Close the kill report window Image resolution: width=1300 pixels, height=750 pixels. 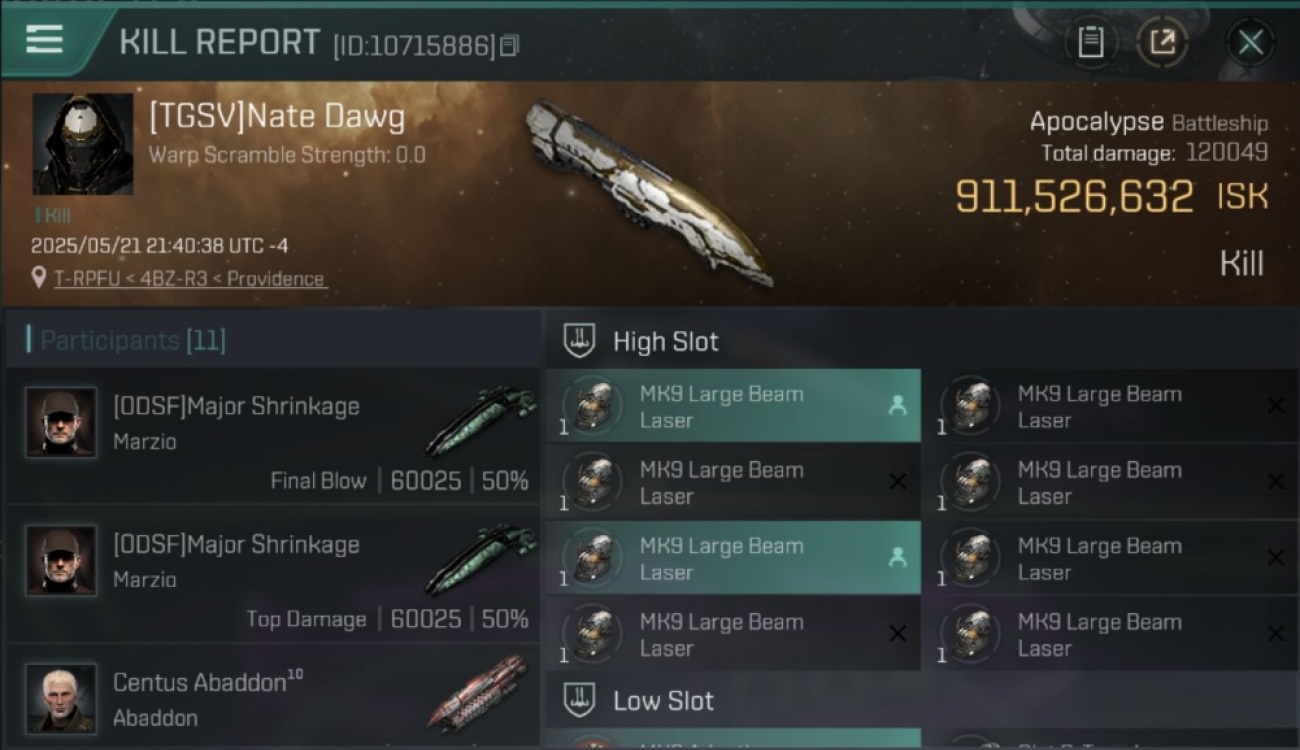click(1250, 42)
